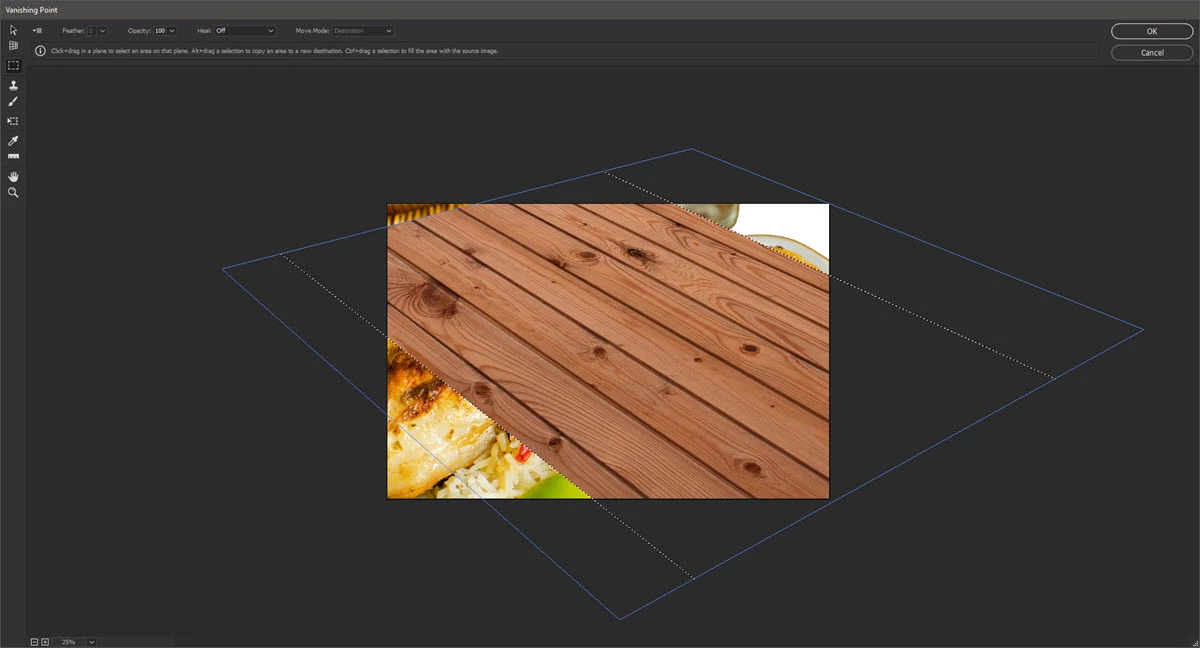1200x648 pixels.
Task: Click the info icon beside the hint text
Action: [x=40, y=50]
